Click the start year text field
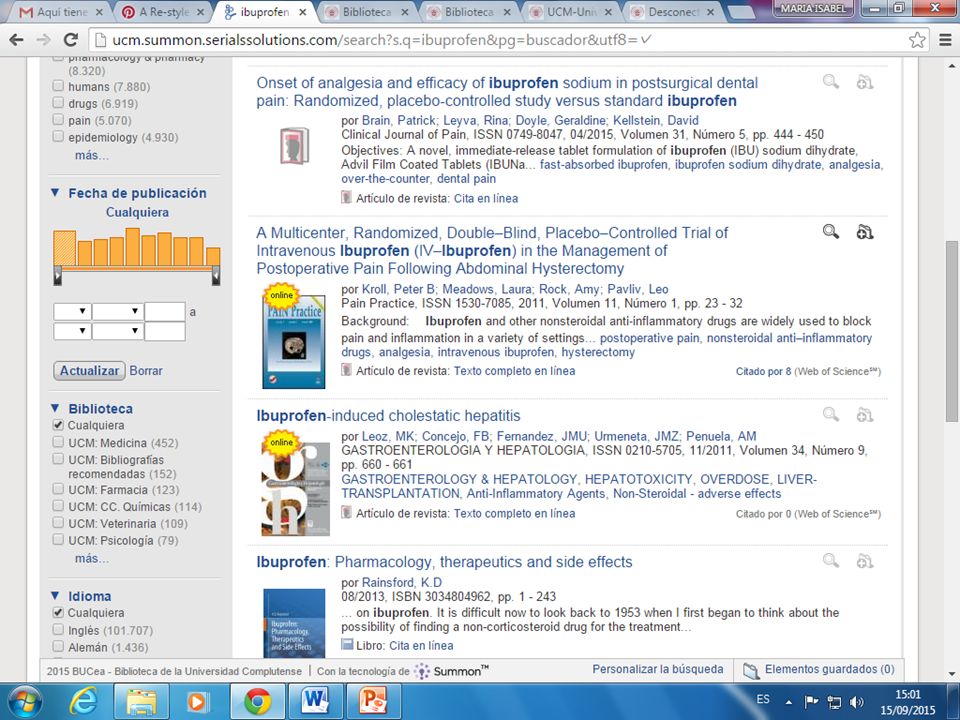Image resolution: width=960 pixels, height=720 pixels. pyautogui.click(x=165, y=312)
